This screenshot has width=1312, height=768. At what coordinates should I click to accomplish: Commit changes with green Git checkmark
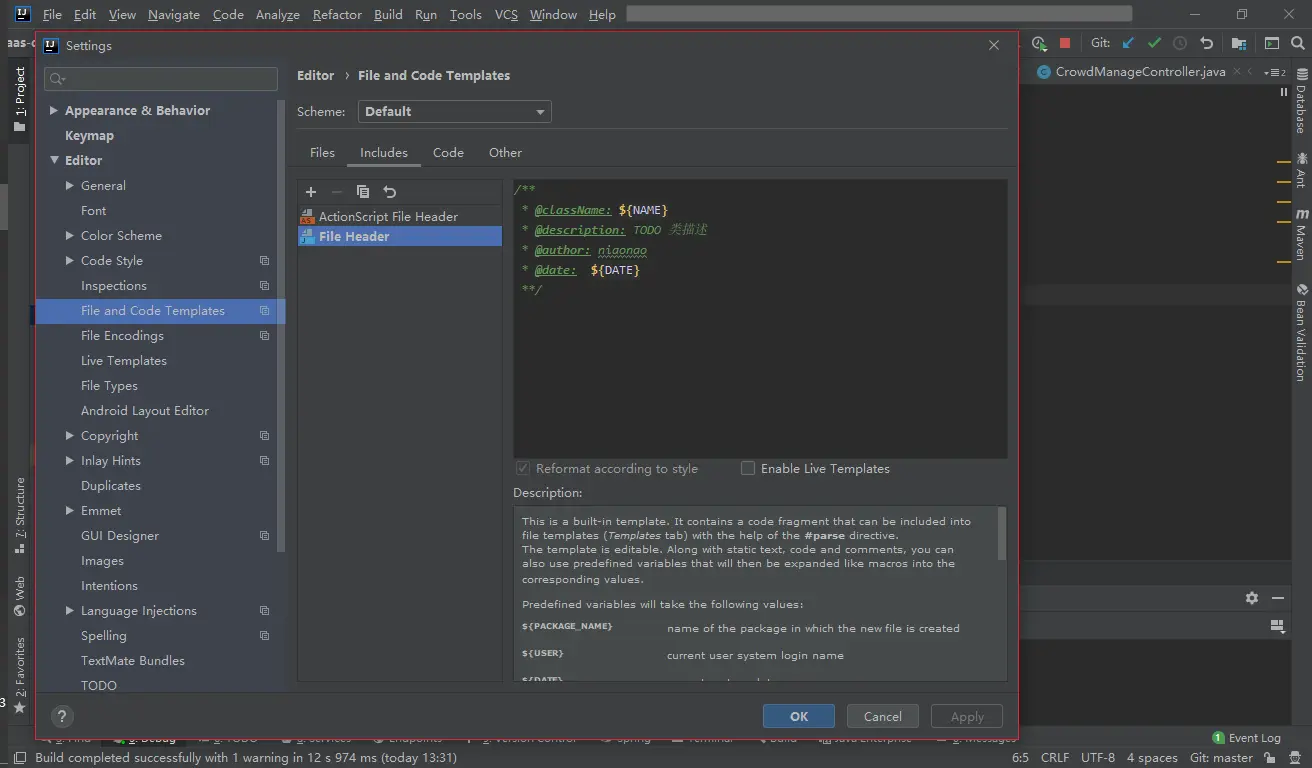1155,43
